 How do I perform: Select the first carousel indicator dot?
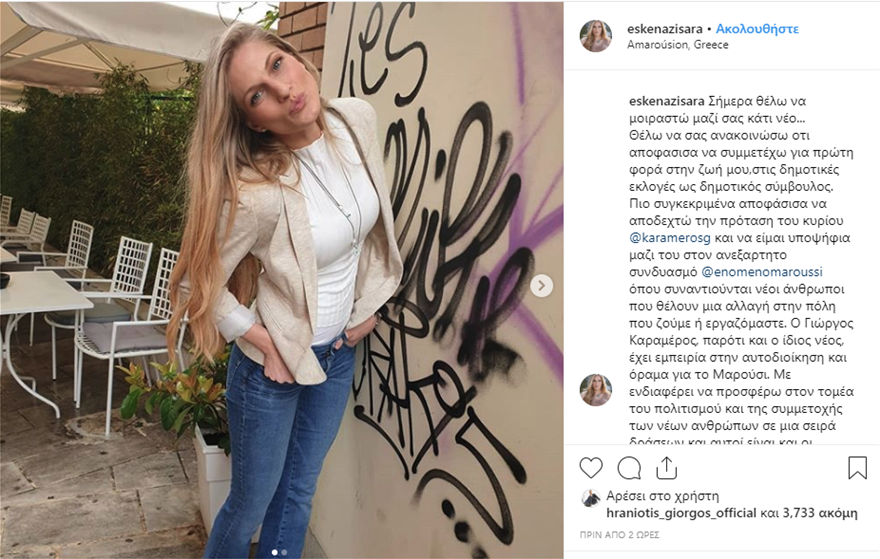(x=274, y=552)
